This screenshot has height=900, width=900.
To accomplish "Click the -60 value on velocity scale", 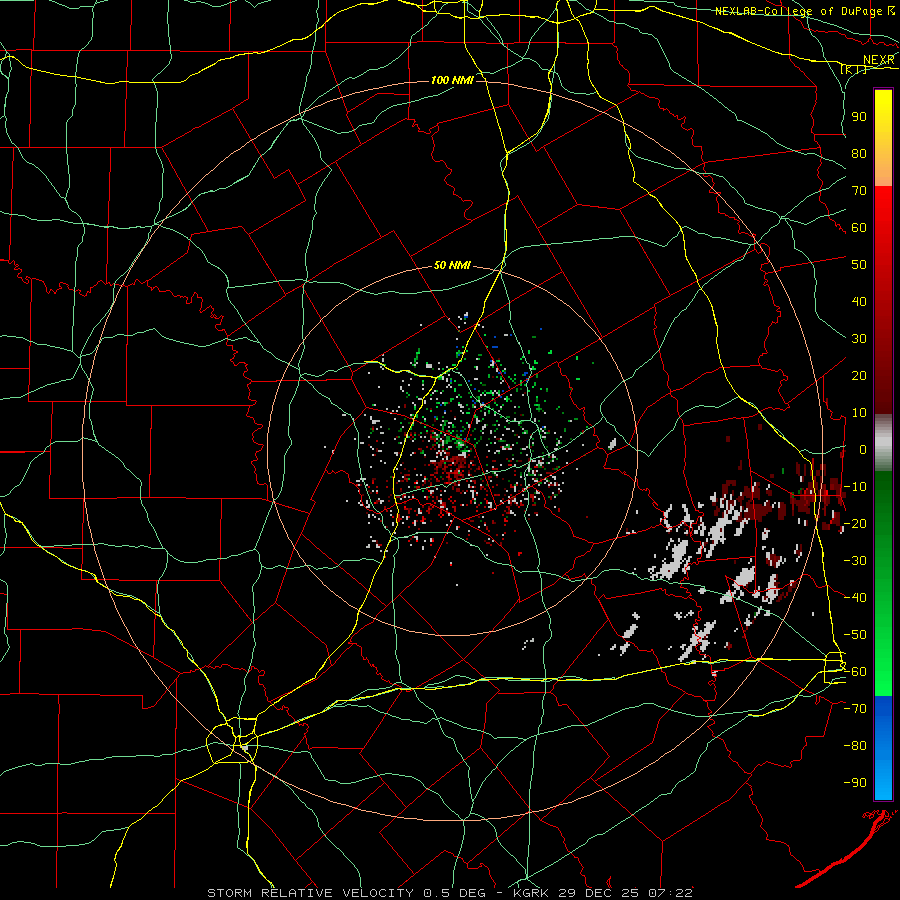I will (x=856, y=672).
